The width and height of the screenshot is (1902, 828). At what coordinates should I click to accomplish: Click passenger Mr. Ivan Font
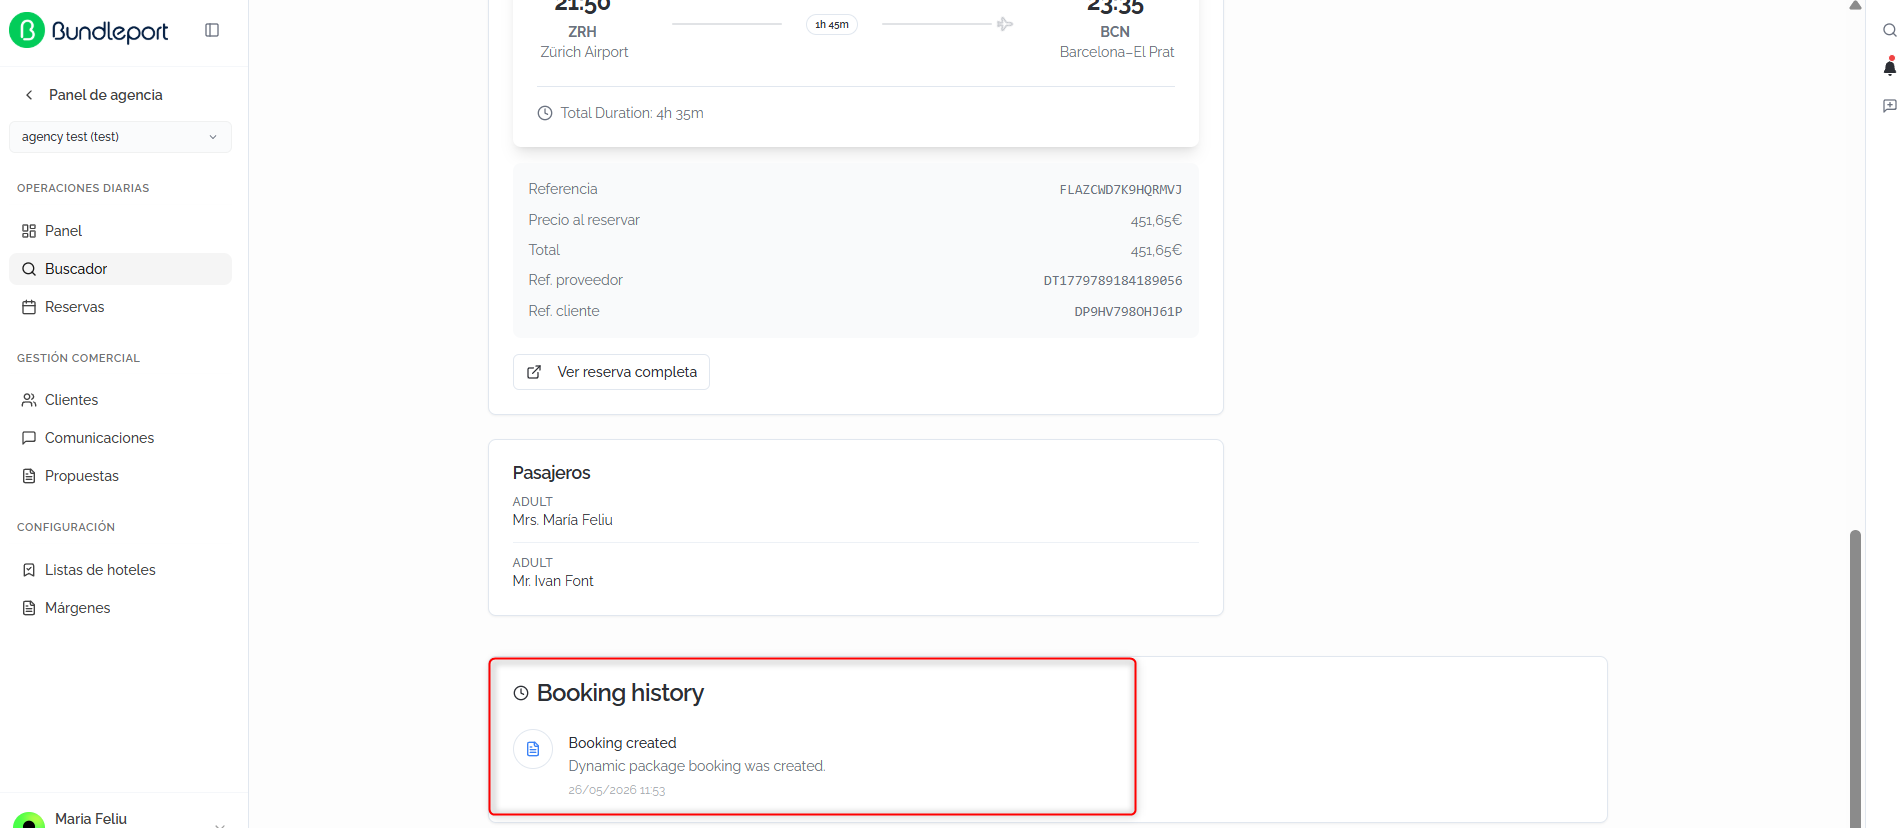point(553,581)
